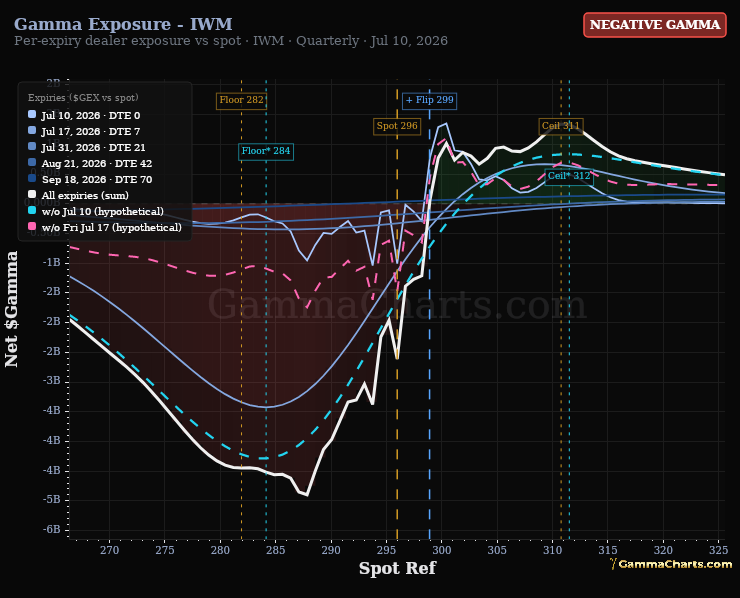Viewport: 740px width, 598px height.
Task: Toggle Jul 31, 2026 DTE 21 legend entry
Action: coord(87,147)
